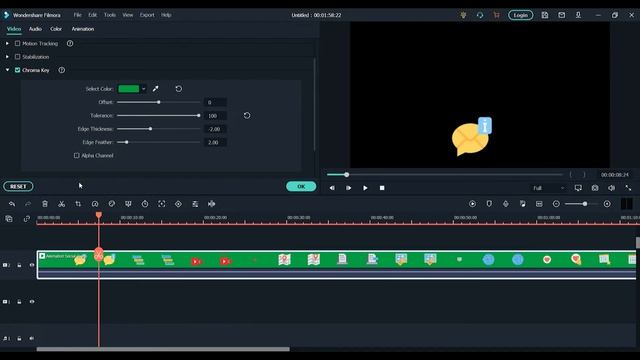The height and width of the screenshot is (360, 640).
Task: Hide video track 1 with the eye icon
Action: point(32,302)
